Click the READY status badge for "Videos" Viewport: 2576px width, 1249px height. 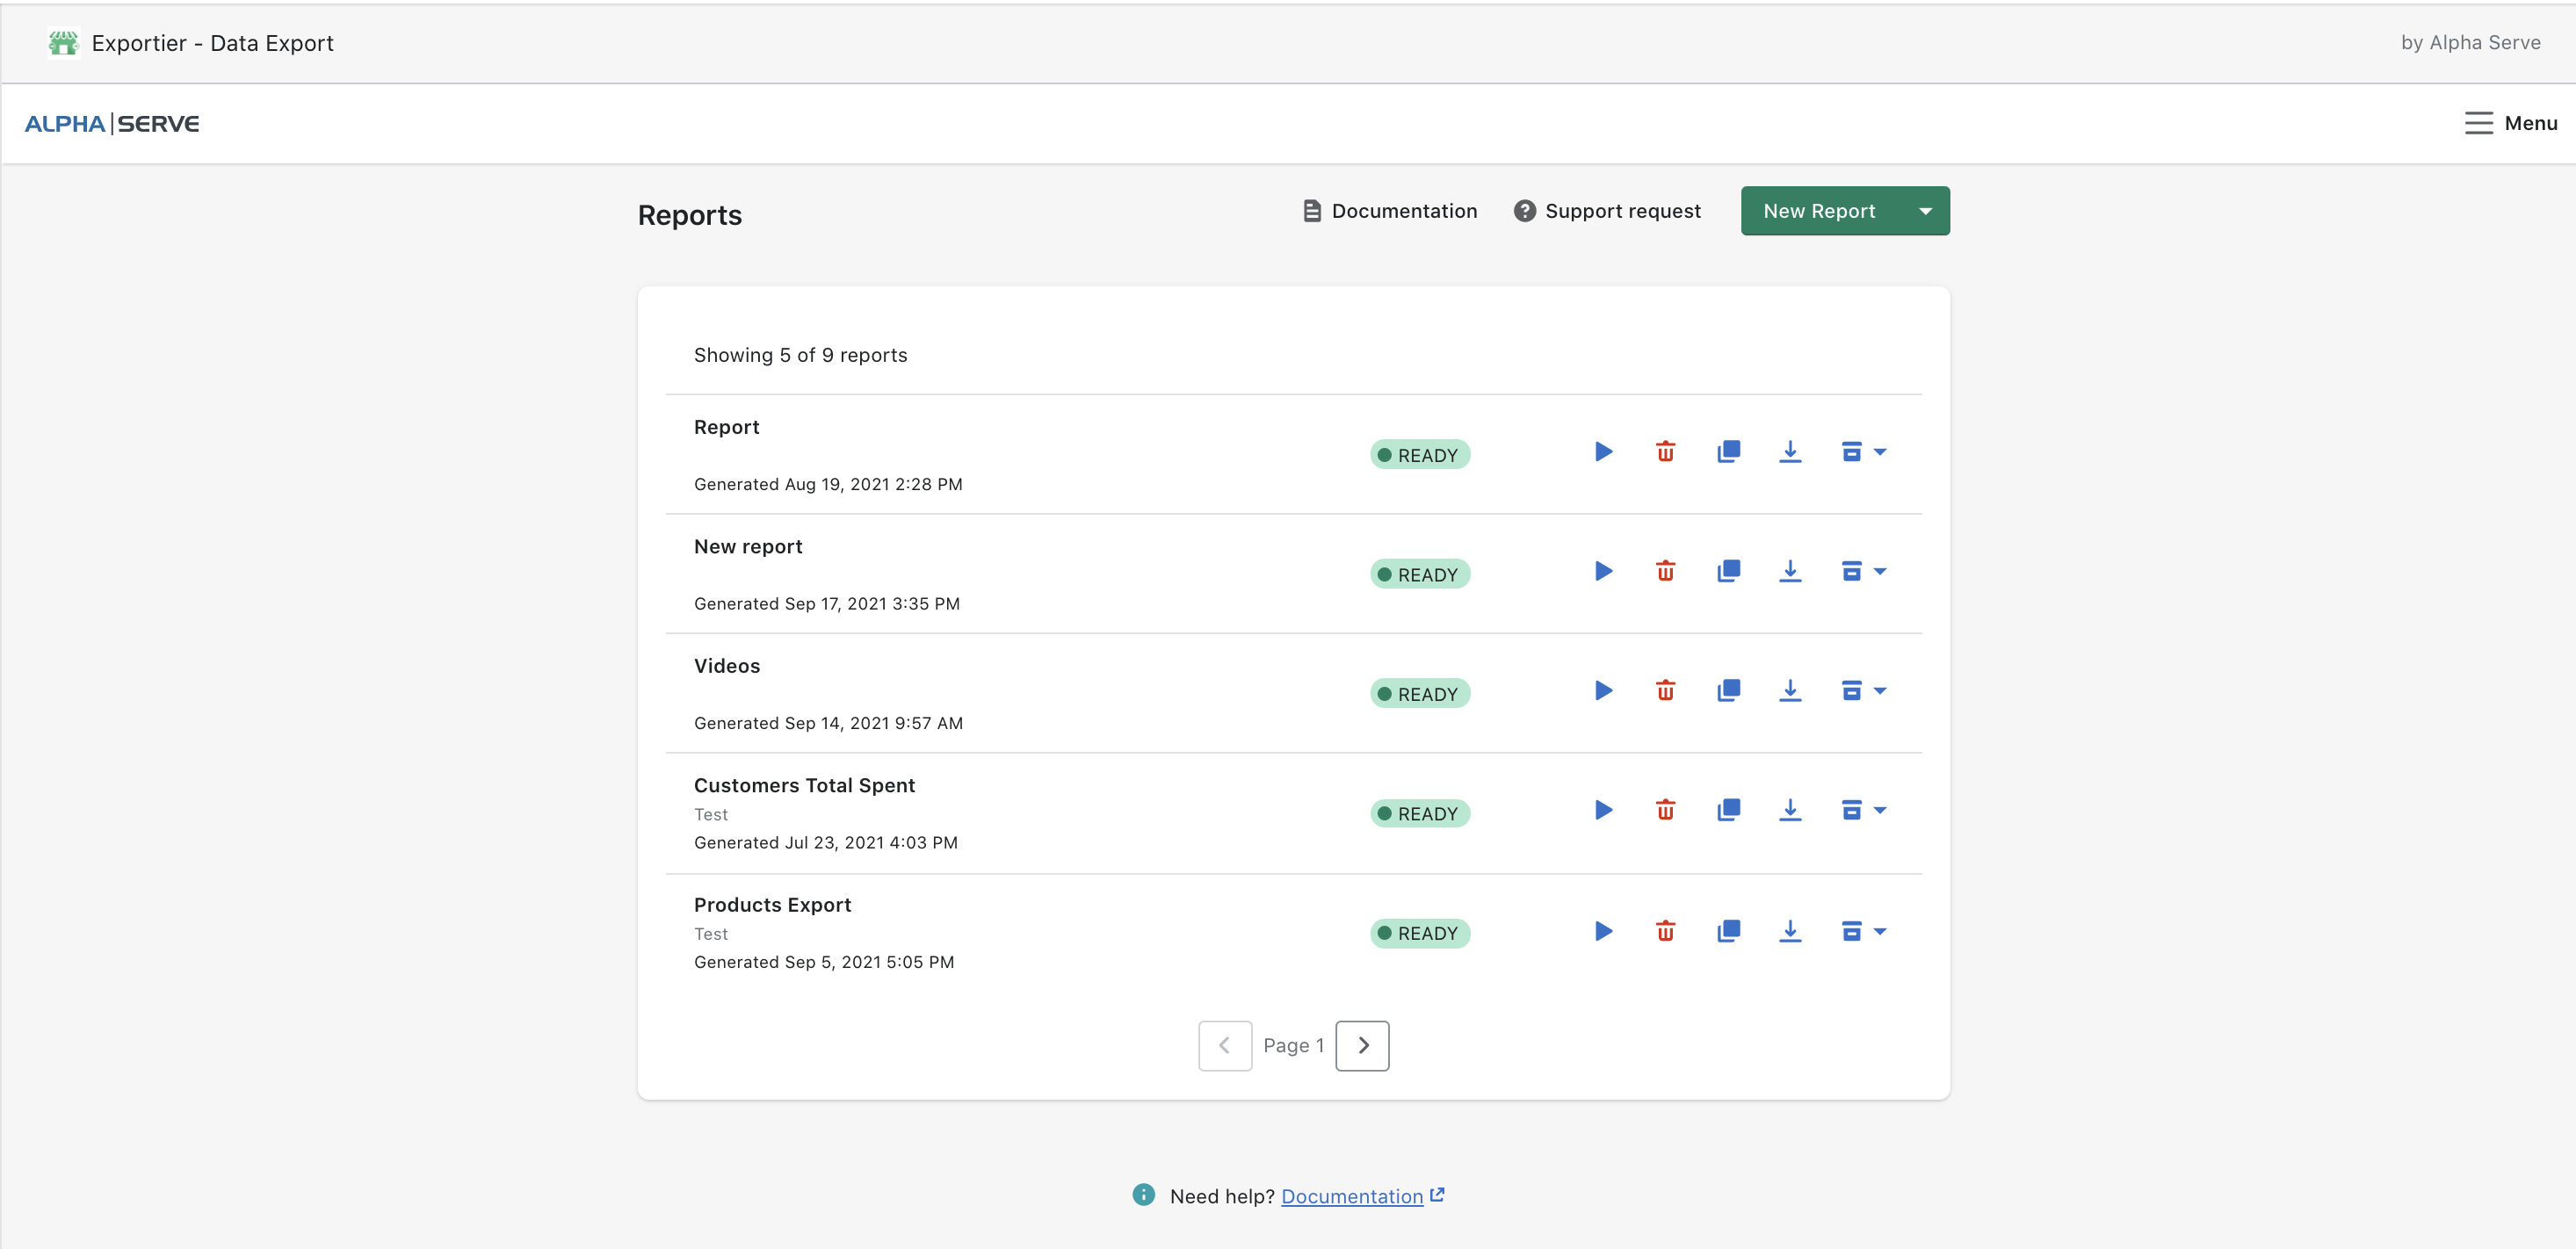click(x=1420, y=692)
